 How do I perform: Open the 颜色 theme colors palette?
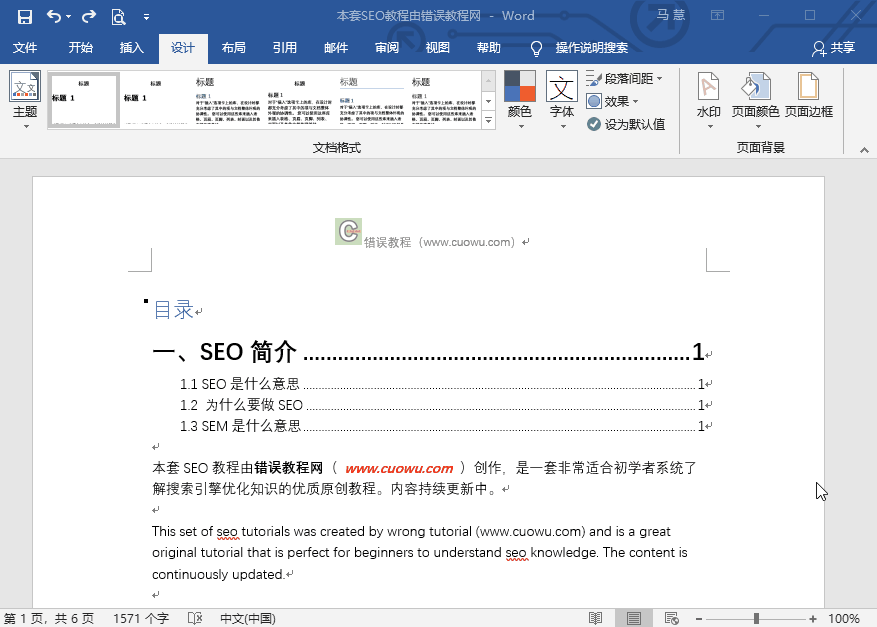[520, 100]
